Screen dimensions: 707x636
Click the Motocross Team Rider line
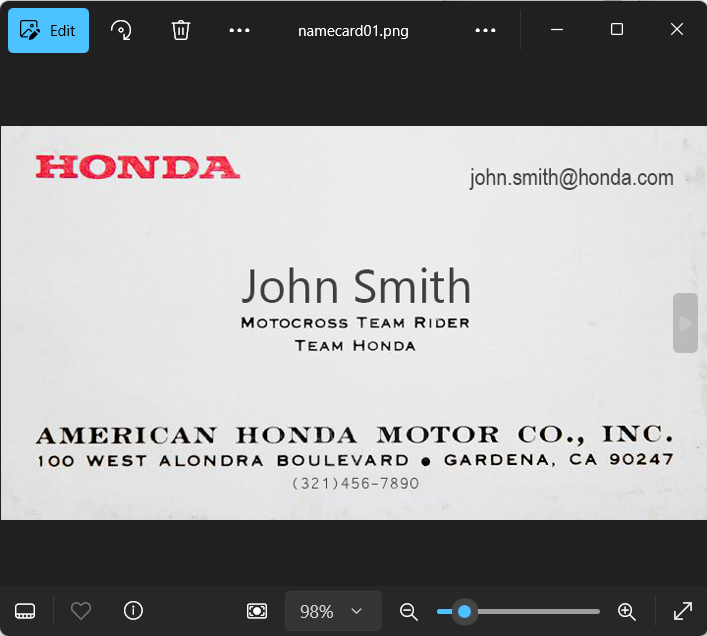click(355, 323)
